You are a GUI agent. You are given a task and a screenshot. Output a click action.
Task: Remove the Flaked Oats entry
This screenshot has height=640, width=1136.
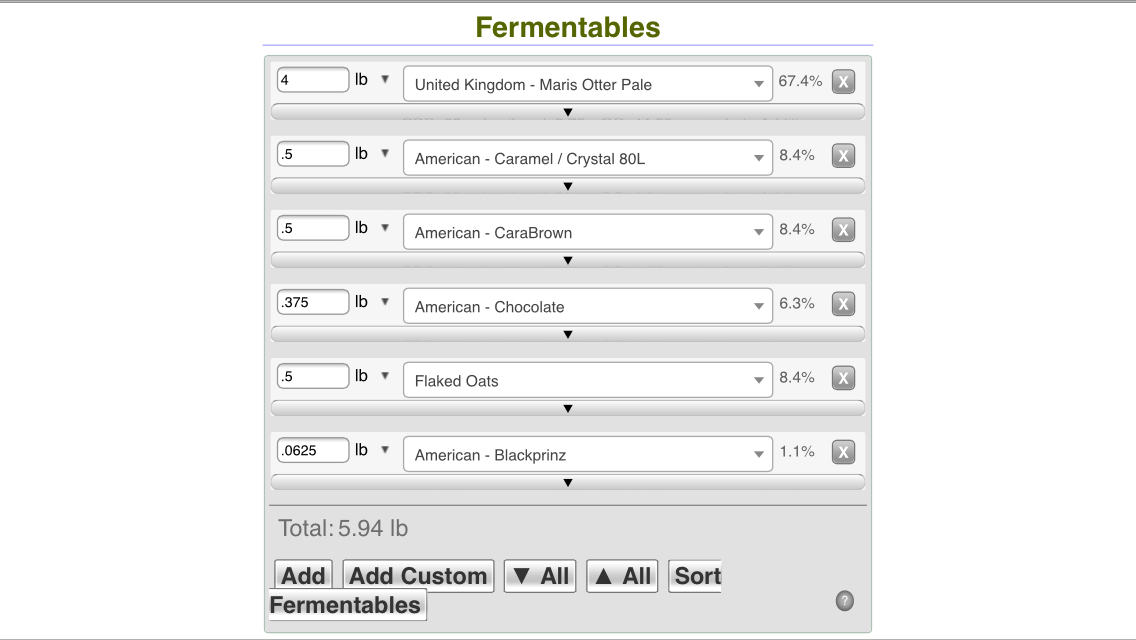pos(843,378)
